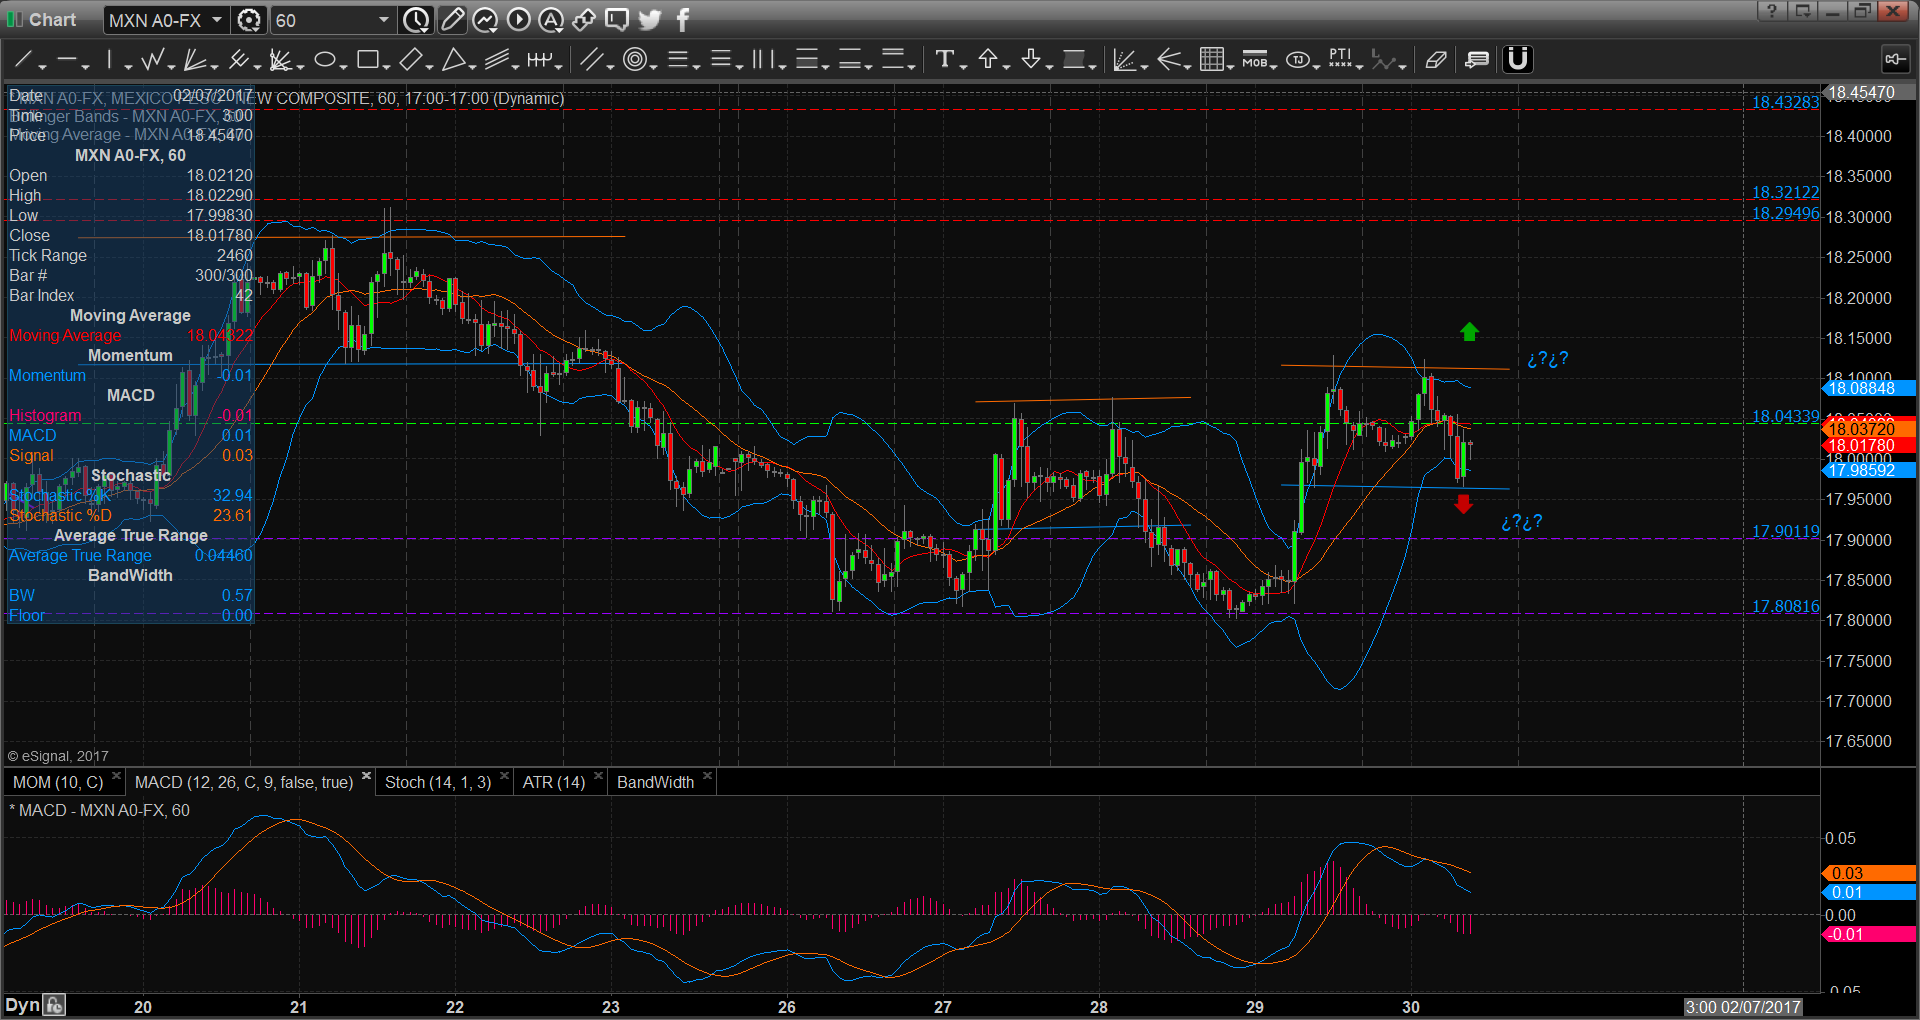Close the MOM (10, C) tab
Image resolution: width=1920 pixels, height=1020 pixels.
pyautogui.click(x=117, y=776)
